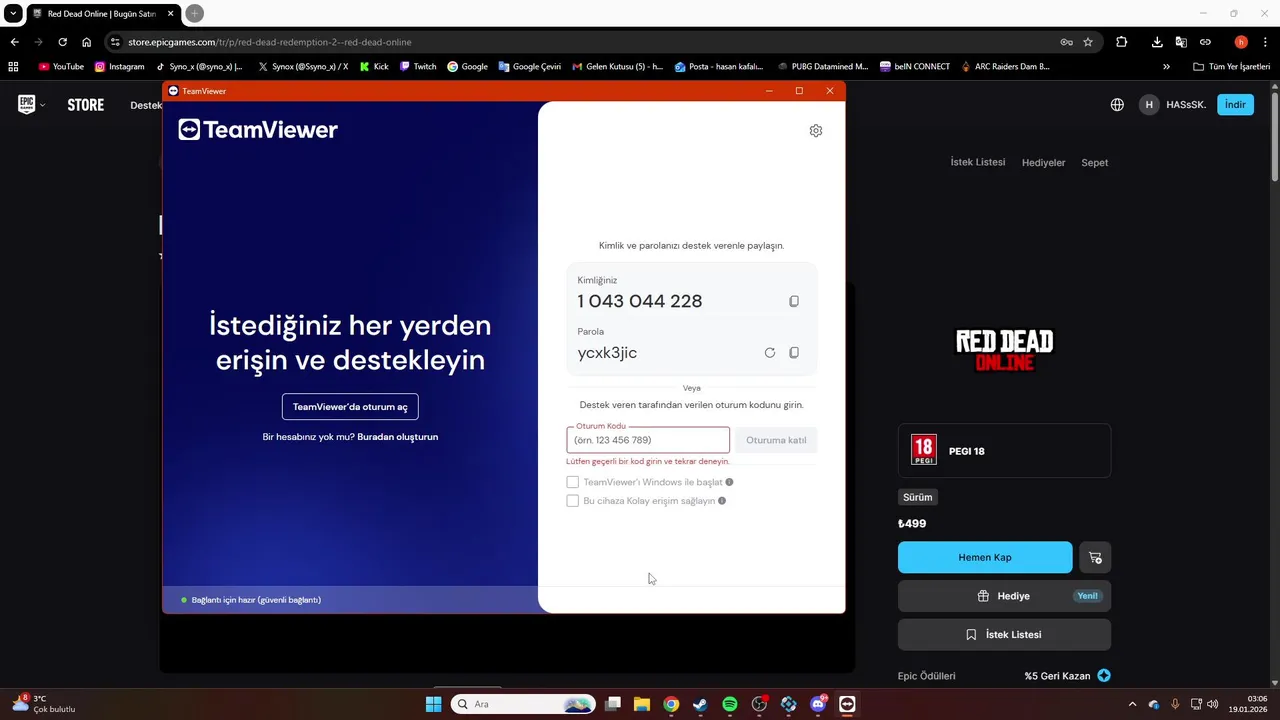Show hidden bookmarks overflow chevron
The height and width of the screenshot is (720, 1280).
point(1166,67)
